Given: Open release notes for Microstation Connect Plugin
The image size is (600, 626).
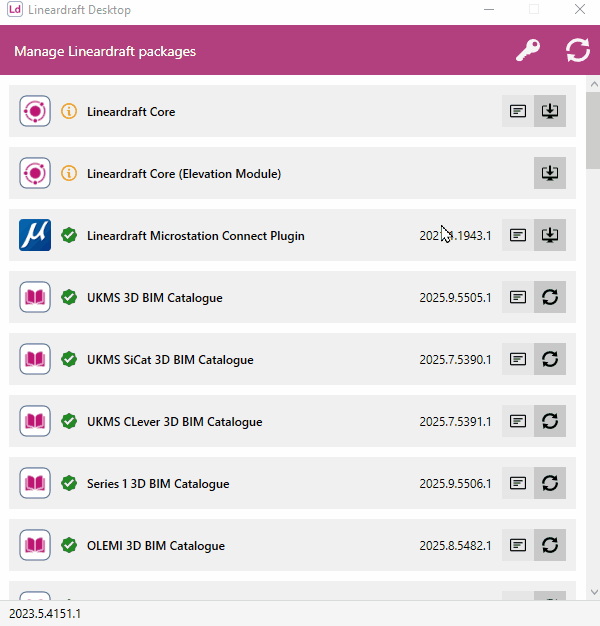Looking at the screenshot, I should (x=518, y=235).
